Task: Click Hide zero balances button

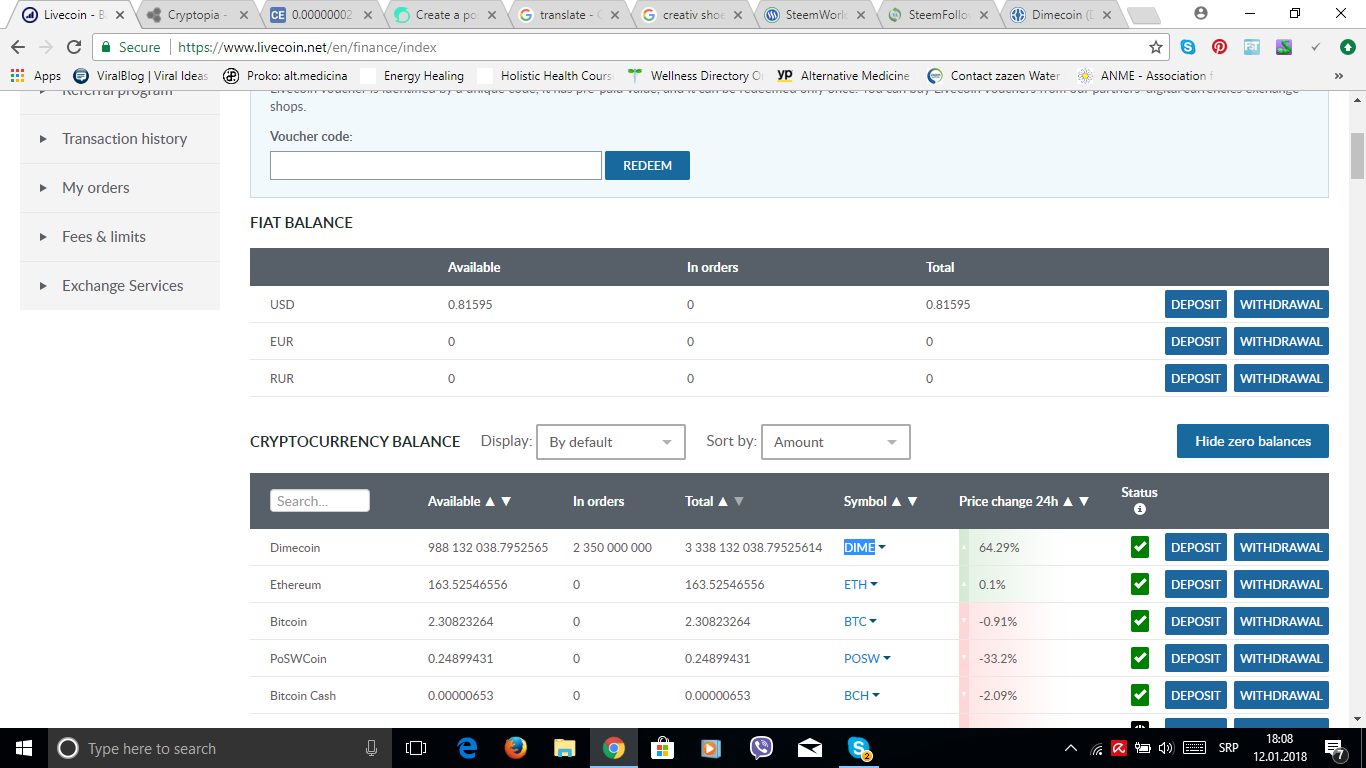Action: (x=1253, y=441)
